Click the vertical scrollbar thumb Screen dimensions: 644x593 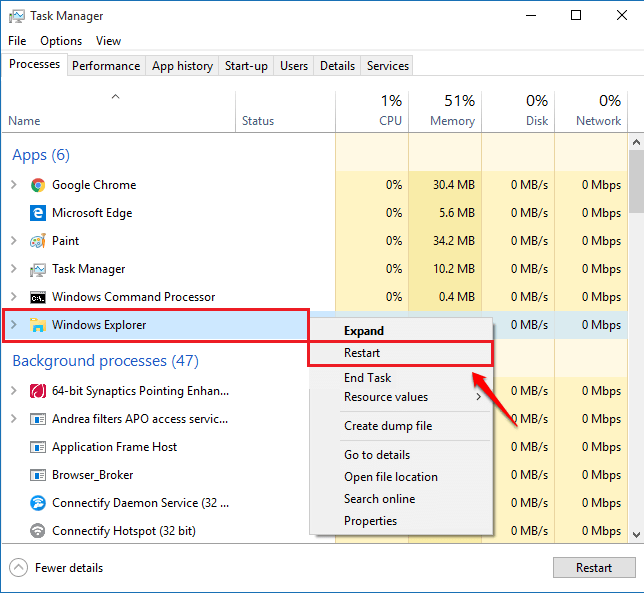click(x=636, y=182)
